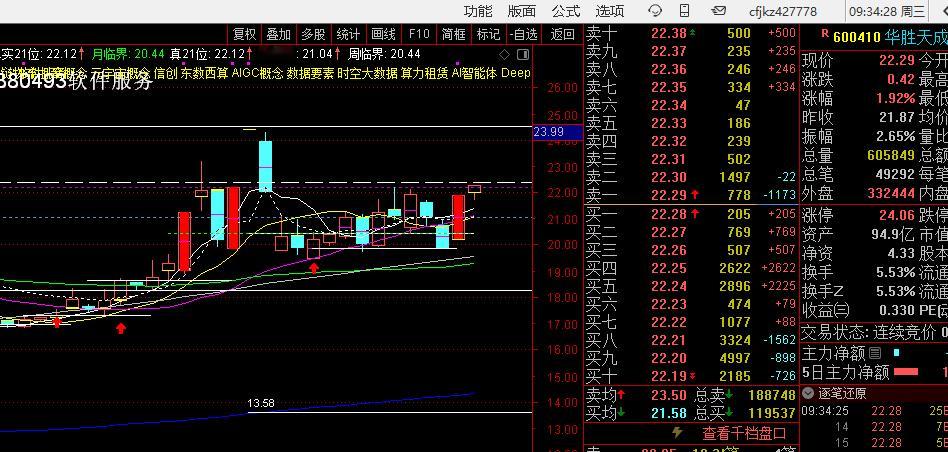The width and height of the screenshot is (948, 452).
Task: Click the 数据要素 concept tag
Action: [x=309, y=73]
